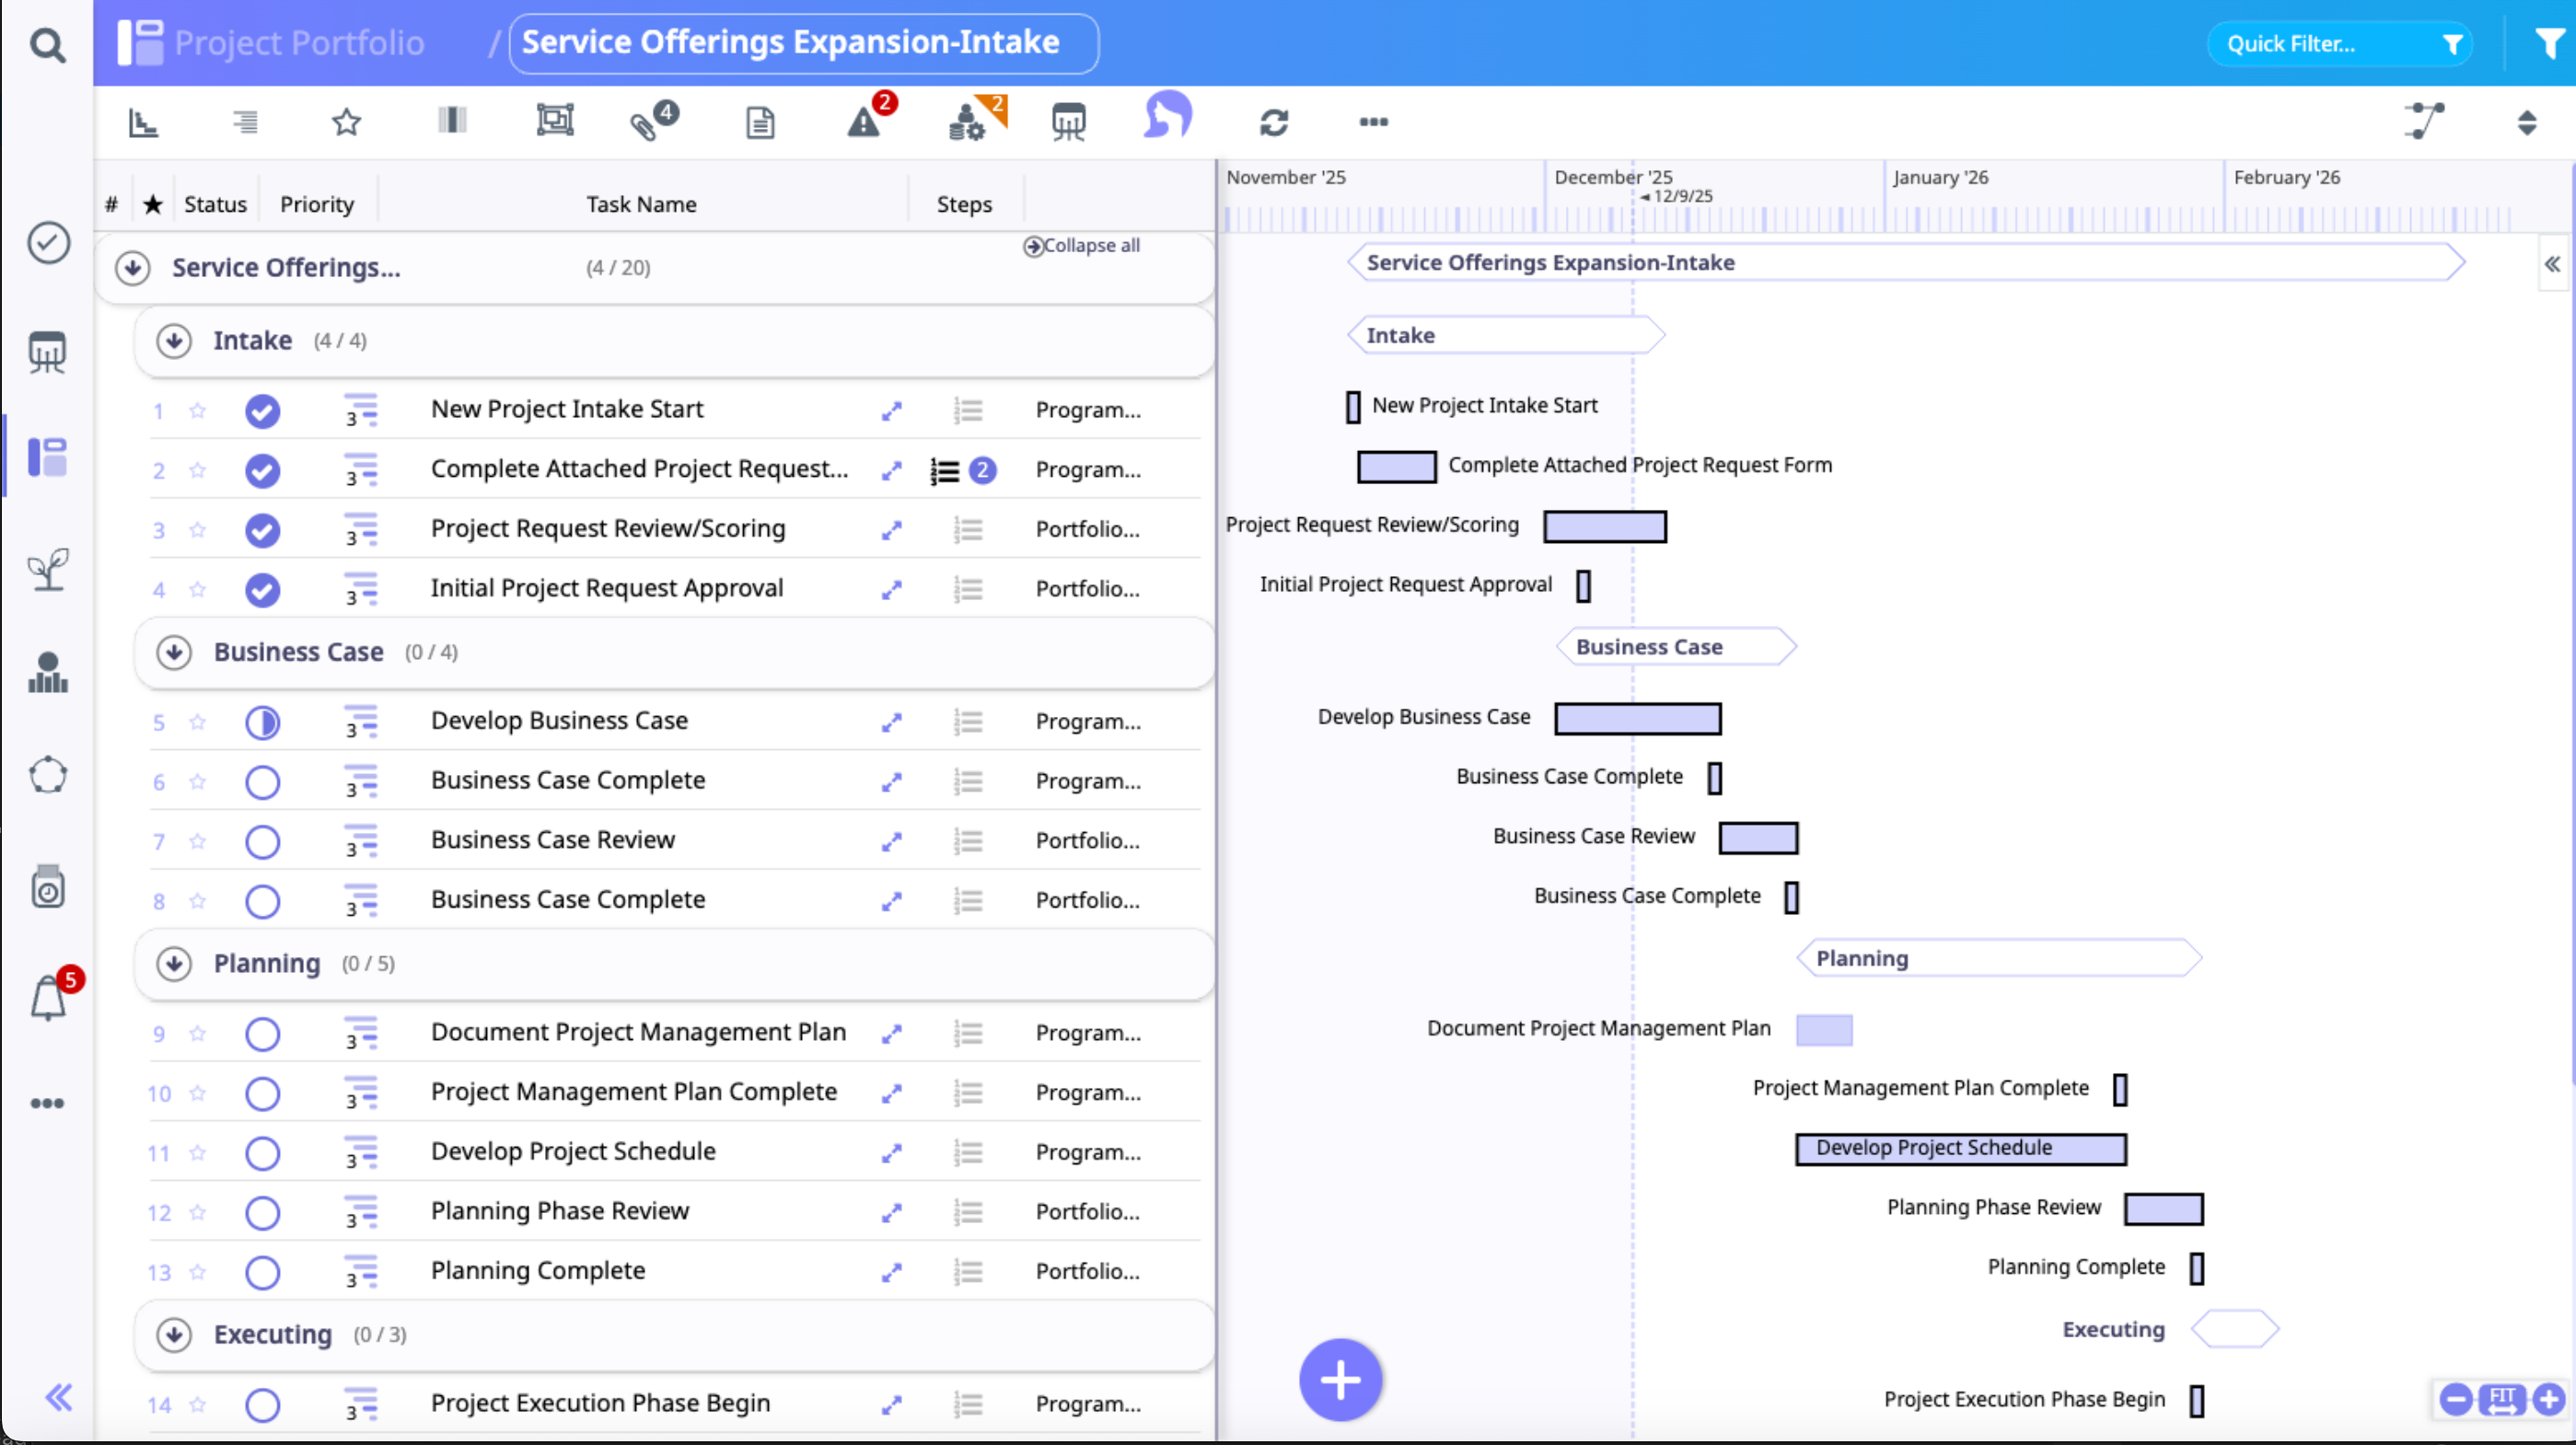
Task: Click the search magnifier icon in sidebar
Action: (x=47, y=45)
